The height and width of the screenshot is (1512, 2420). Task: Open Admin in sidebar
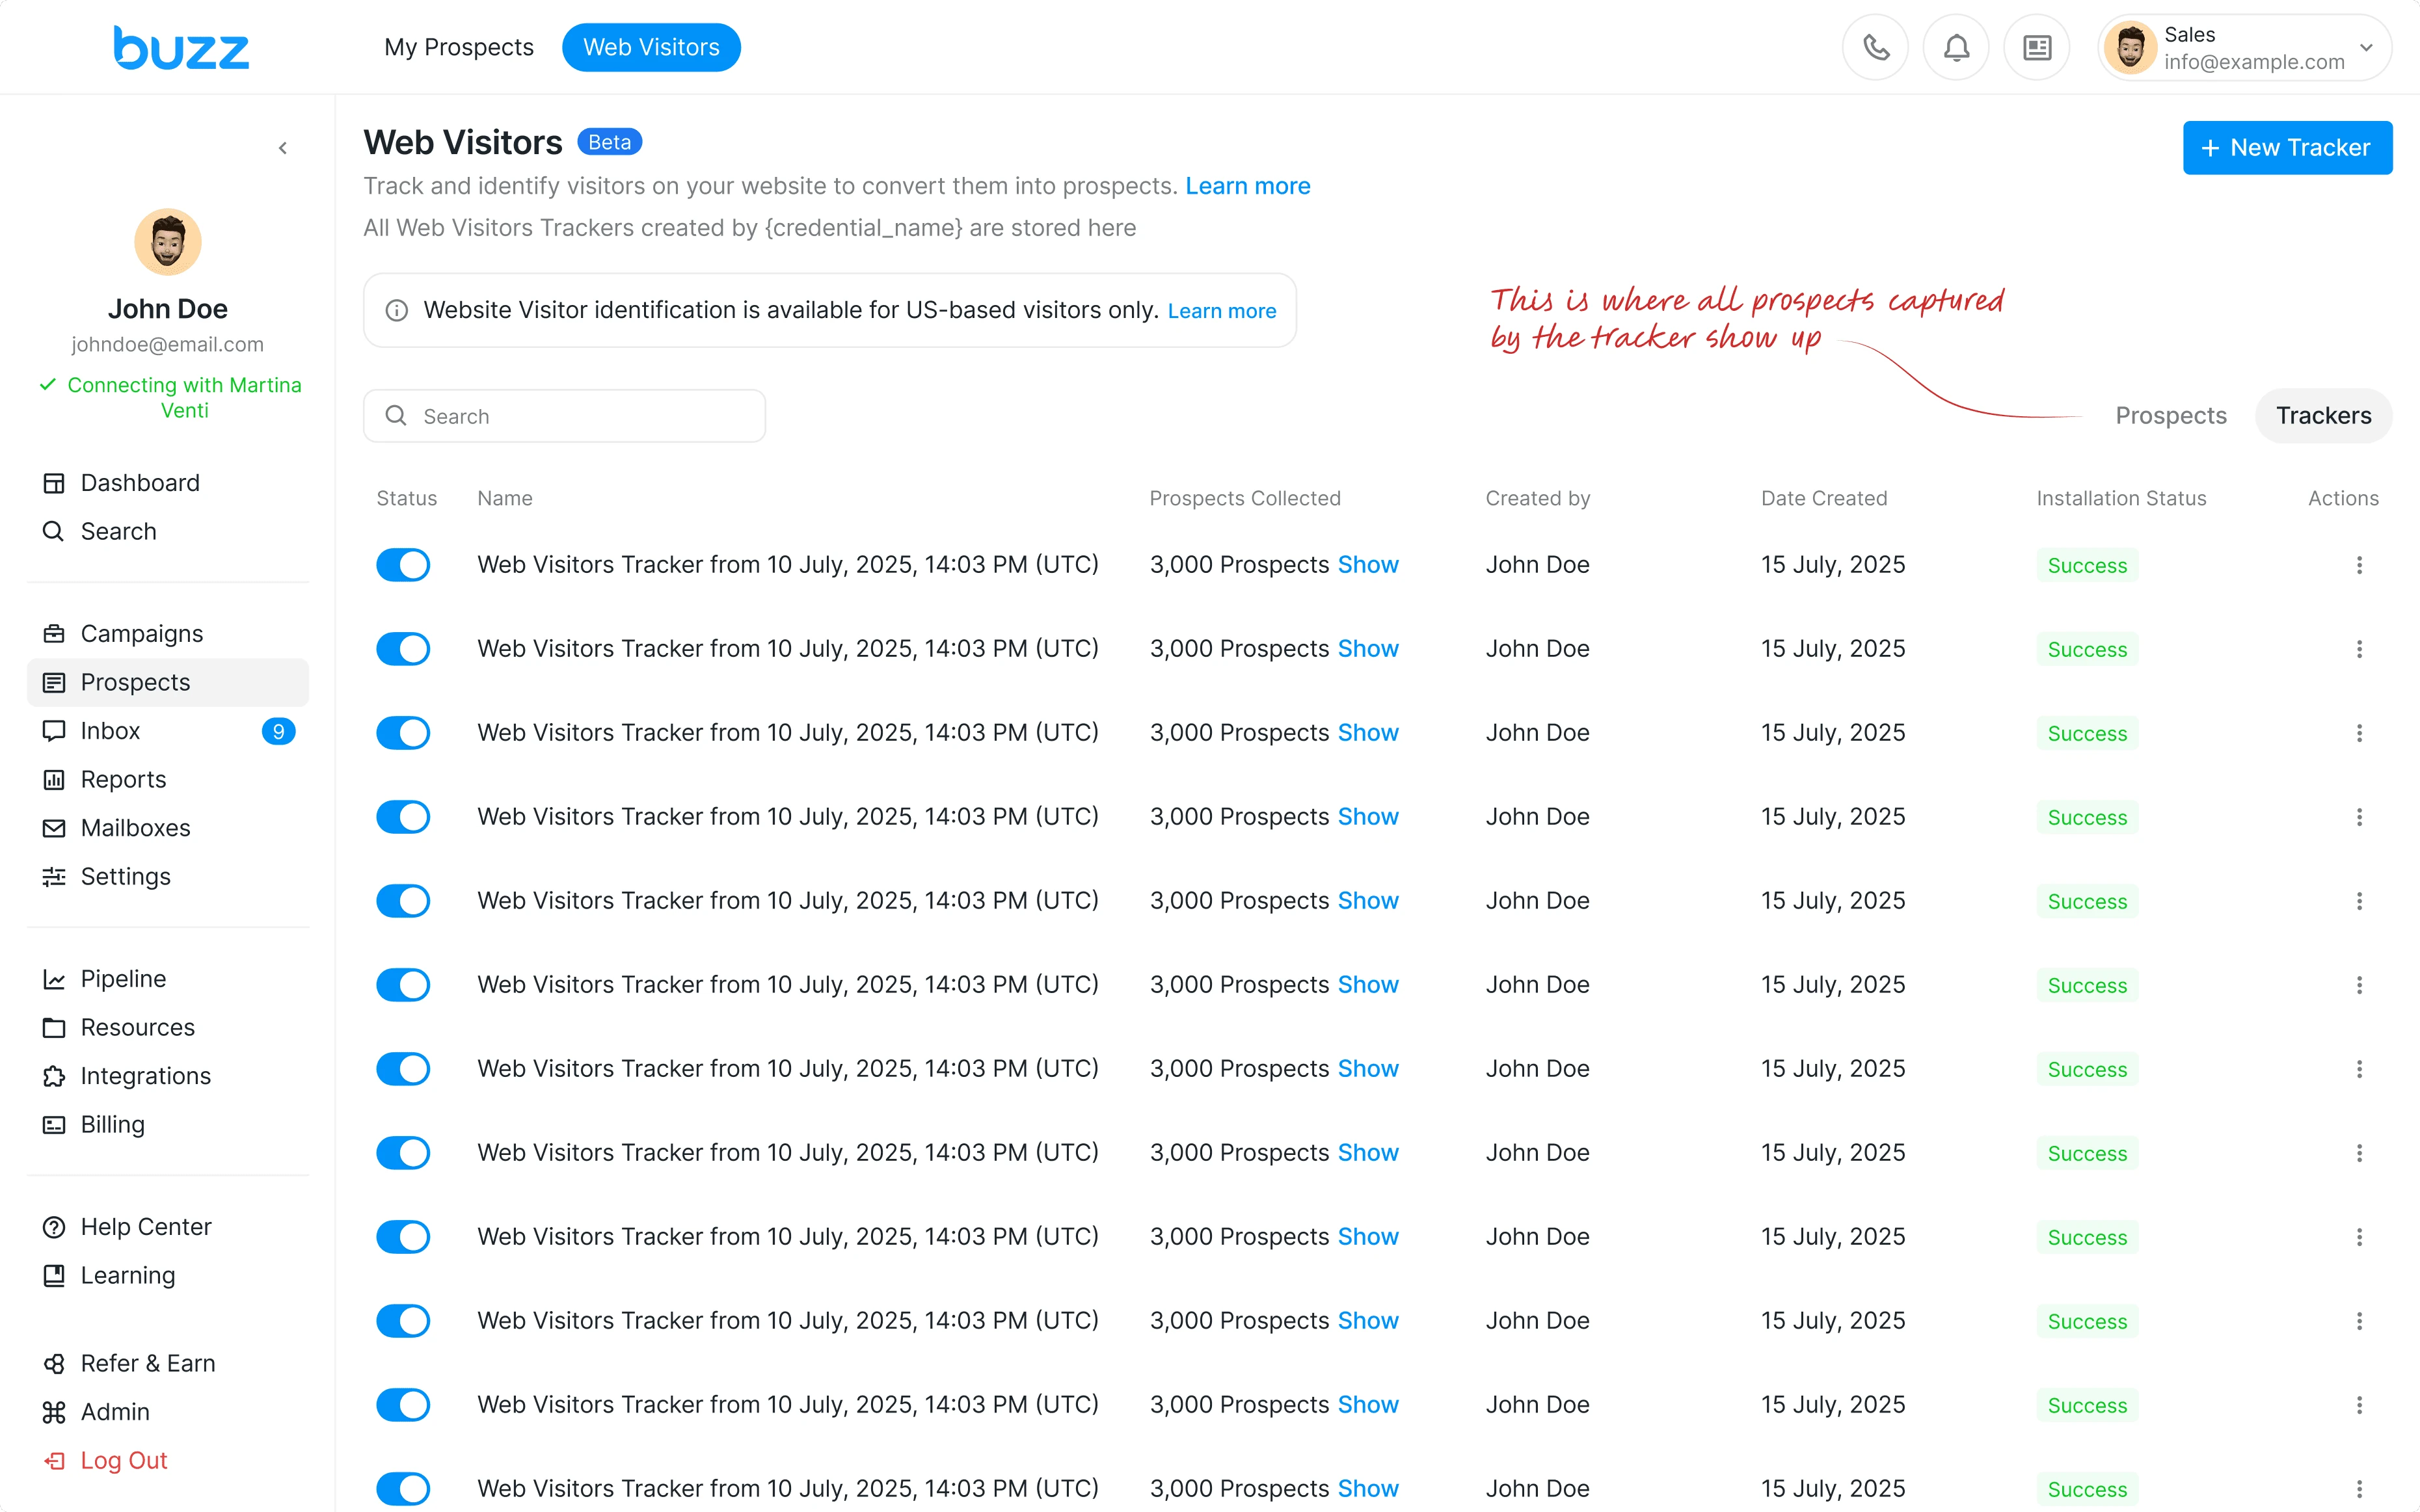[x=168, y=1412]
